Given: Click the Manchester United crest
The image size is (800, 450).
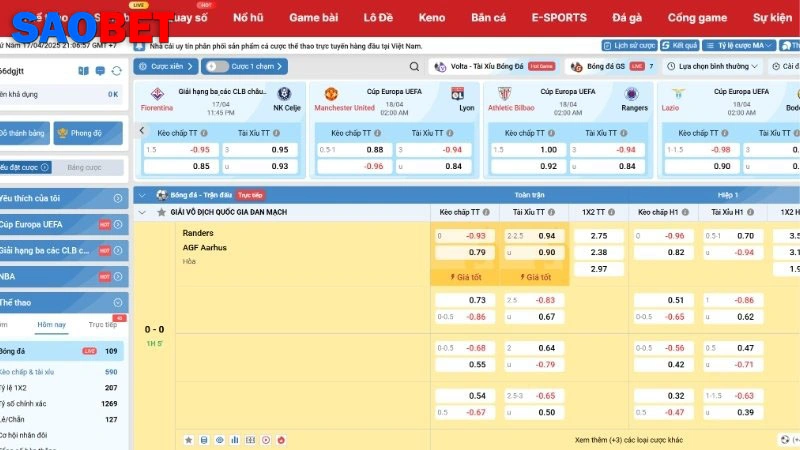Looking at the screenshot, I should [331, 94].
